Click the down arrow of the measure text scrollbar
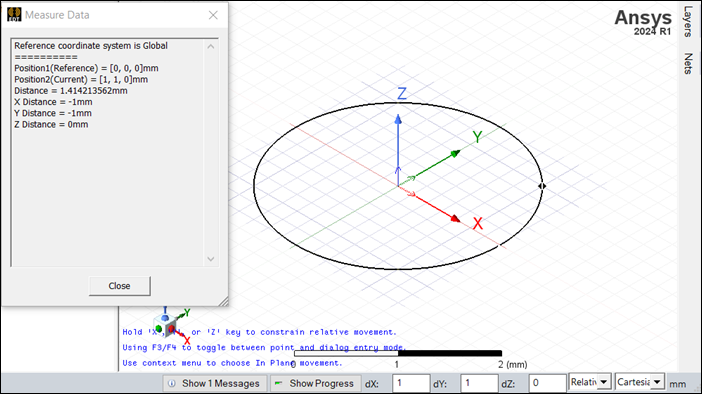Image resolution: width=702 pixels, height=394 pixels. coord(211,259)
